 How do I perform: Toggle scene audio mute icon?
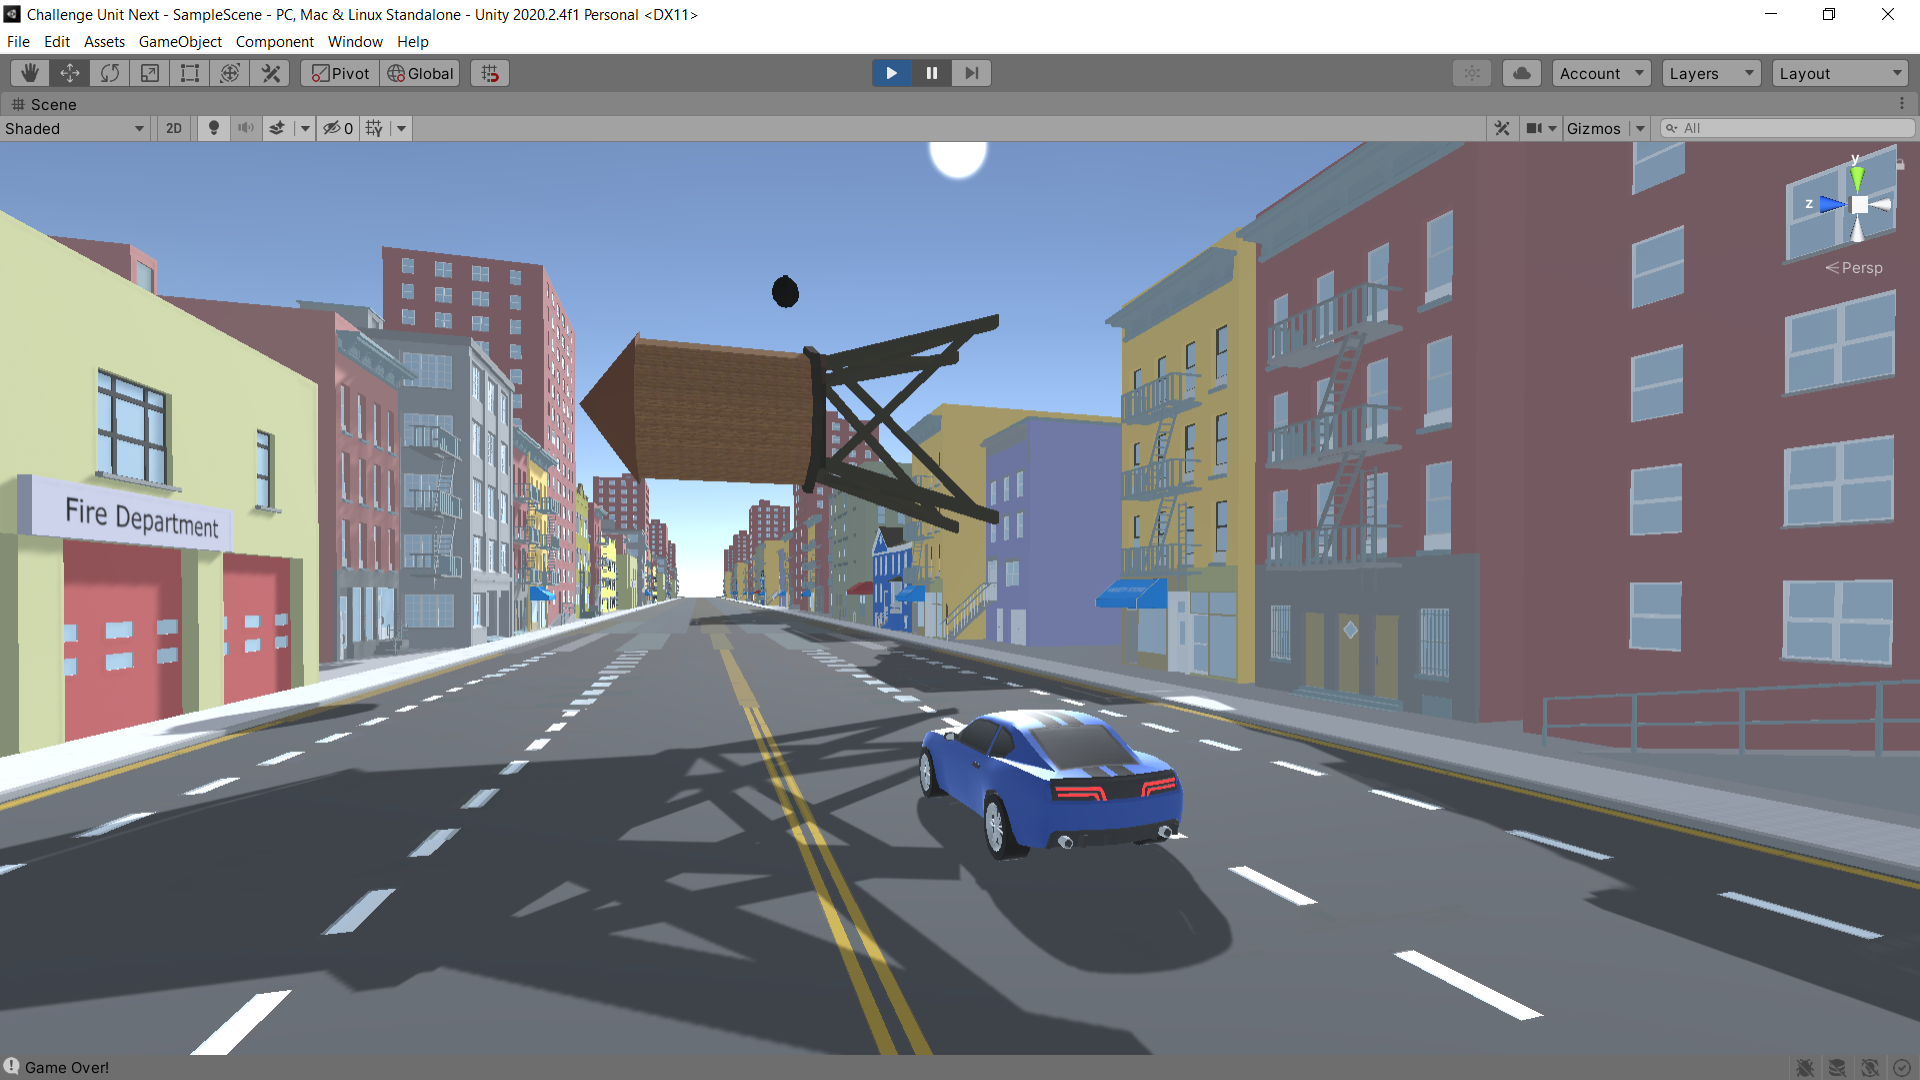pos(245,128)
